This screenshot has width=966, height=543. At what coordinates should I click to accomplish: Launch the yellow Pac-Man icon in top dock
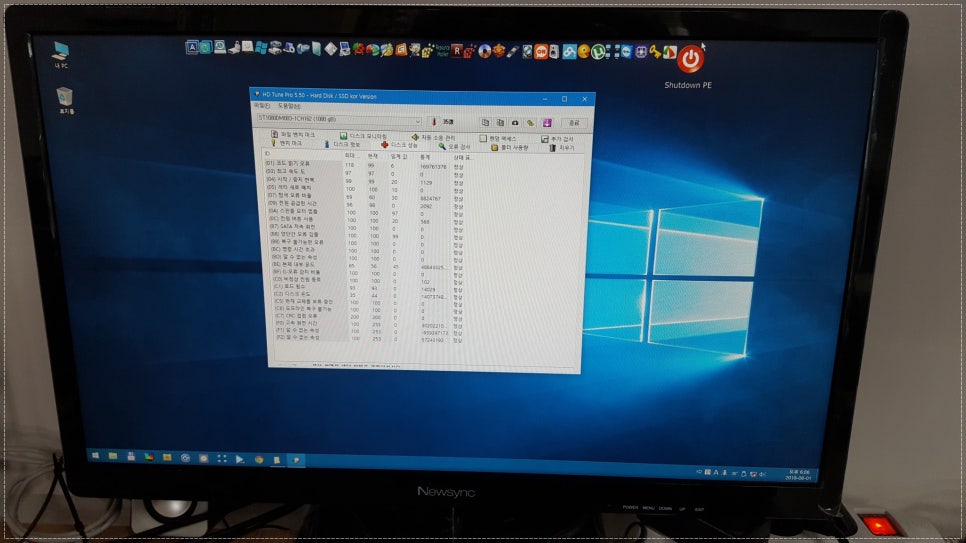coord(584,52)
